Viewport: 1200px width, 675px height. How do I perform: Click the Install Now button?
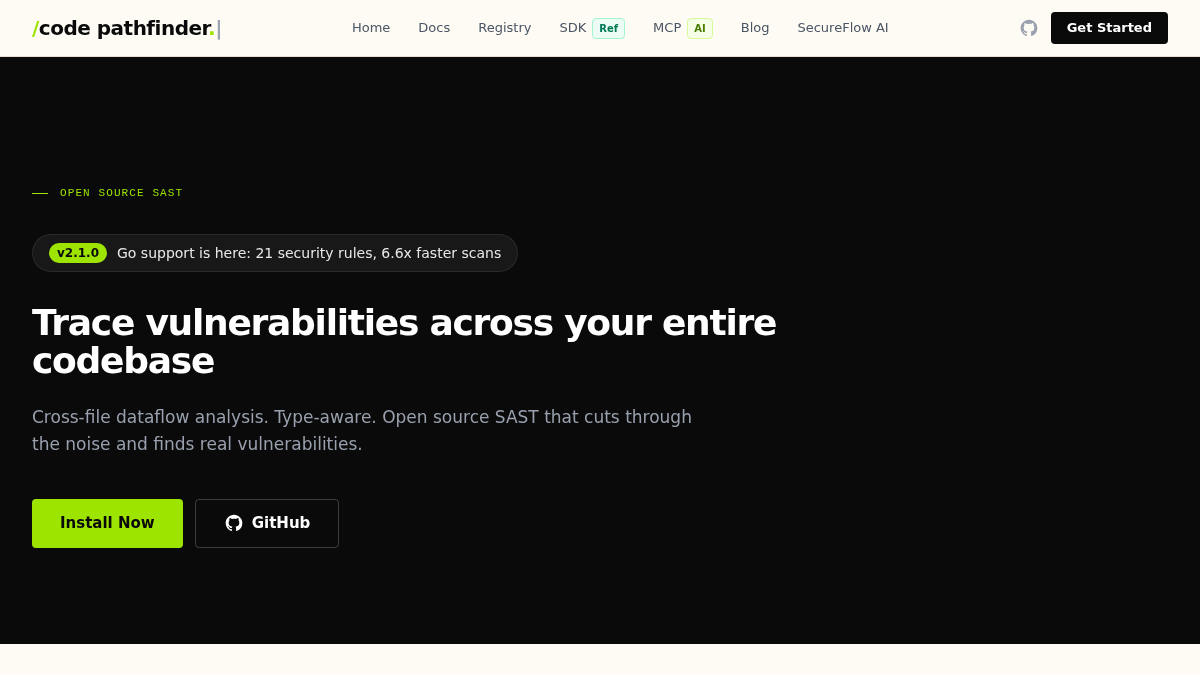coord(107,523)
